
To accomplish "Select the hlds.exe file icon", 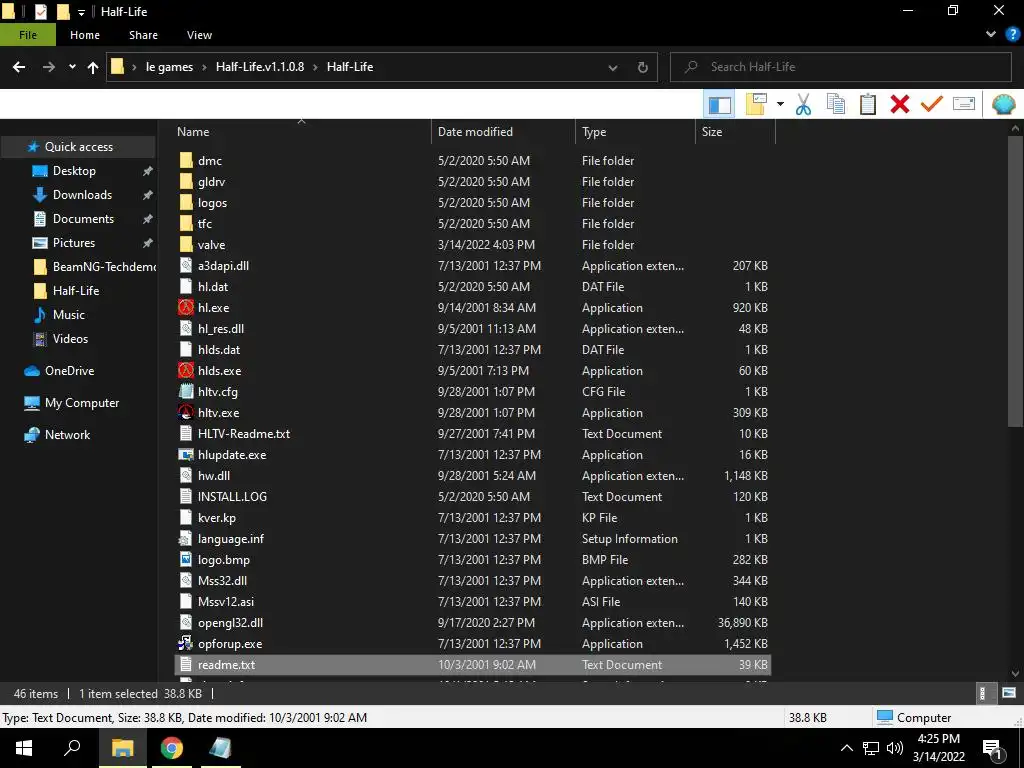I will [186, 371].
